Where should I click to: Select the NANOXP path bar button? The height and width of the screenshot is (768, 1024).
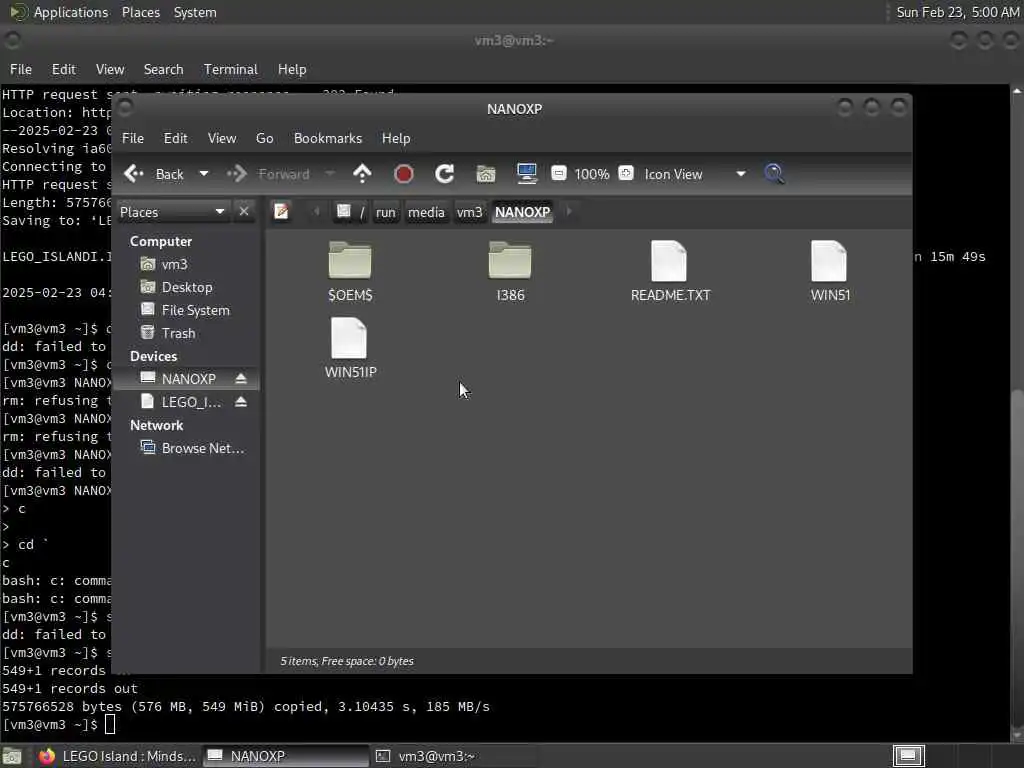[x=522, y=212]
